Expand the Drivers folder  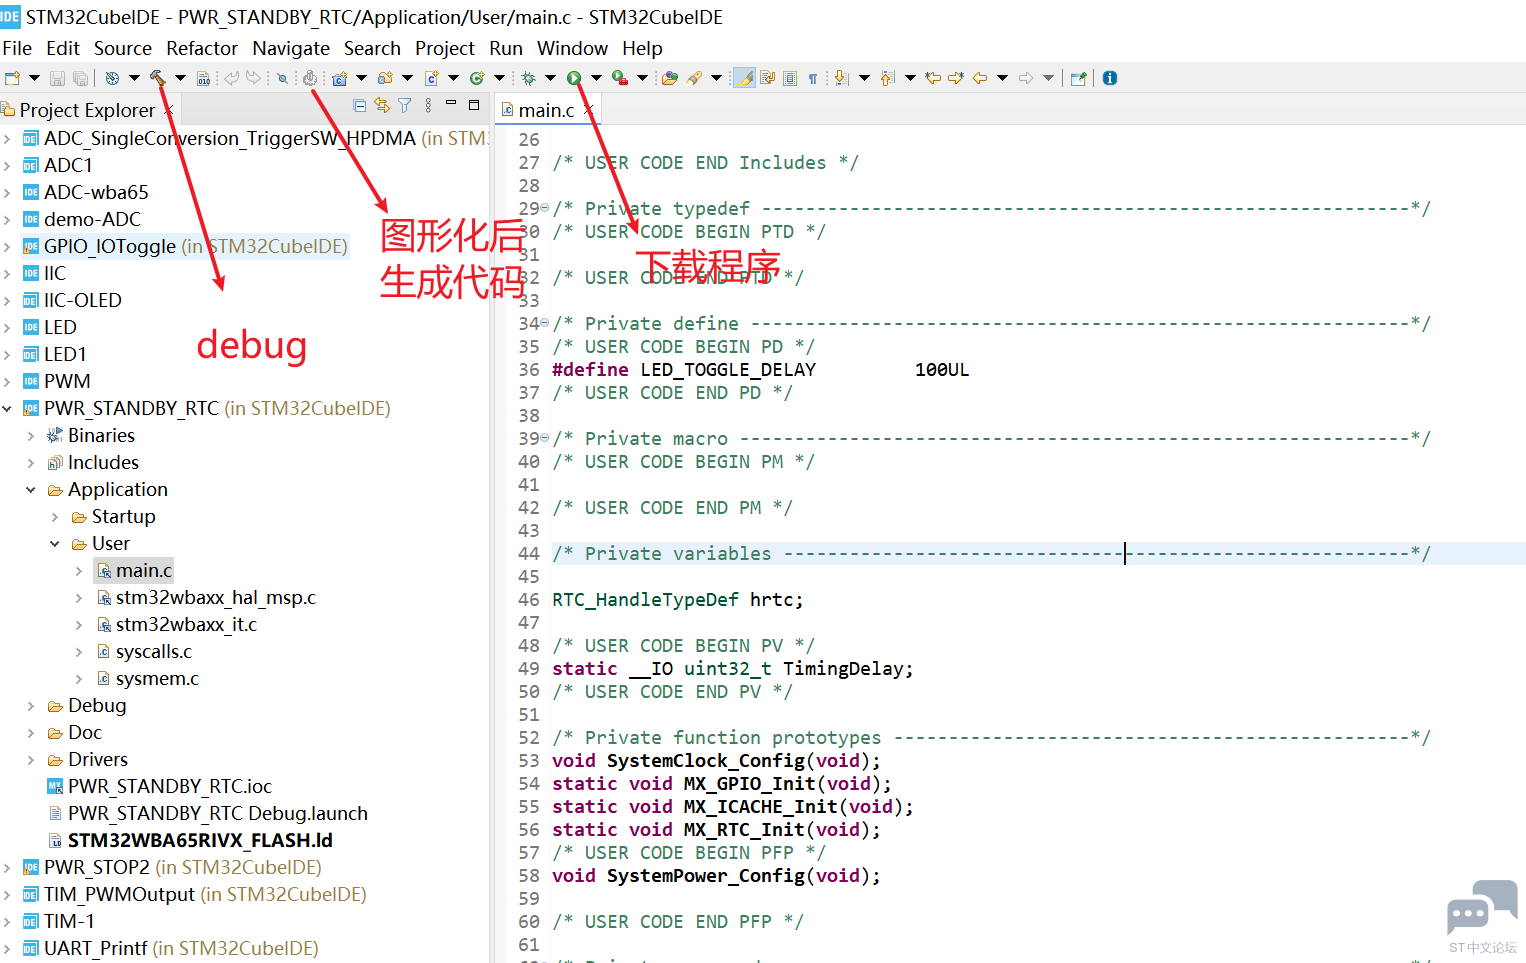click(31, 760)
